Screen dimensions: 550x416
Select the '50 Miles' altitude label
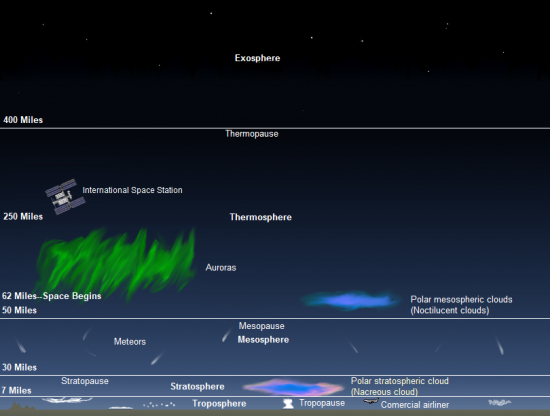point(19,310)
